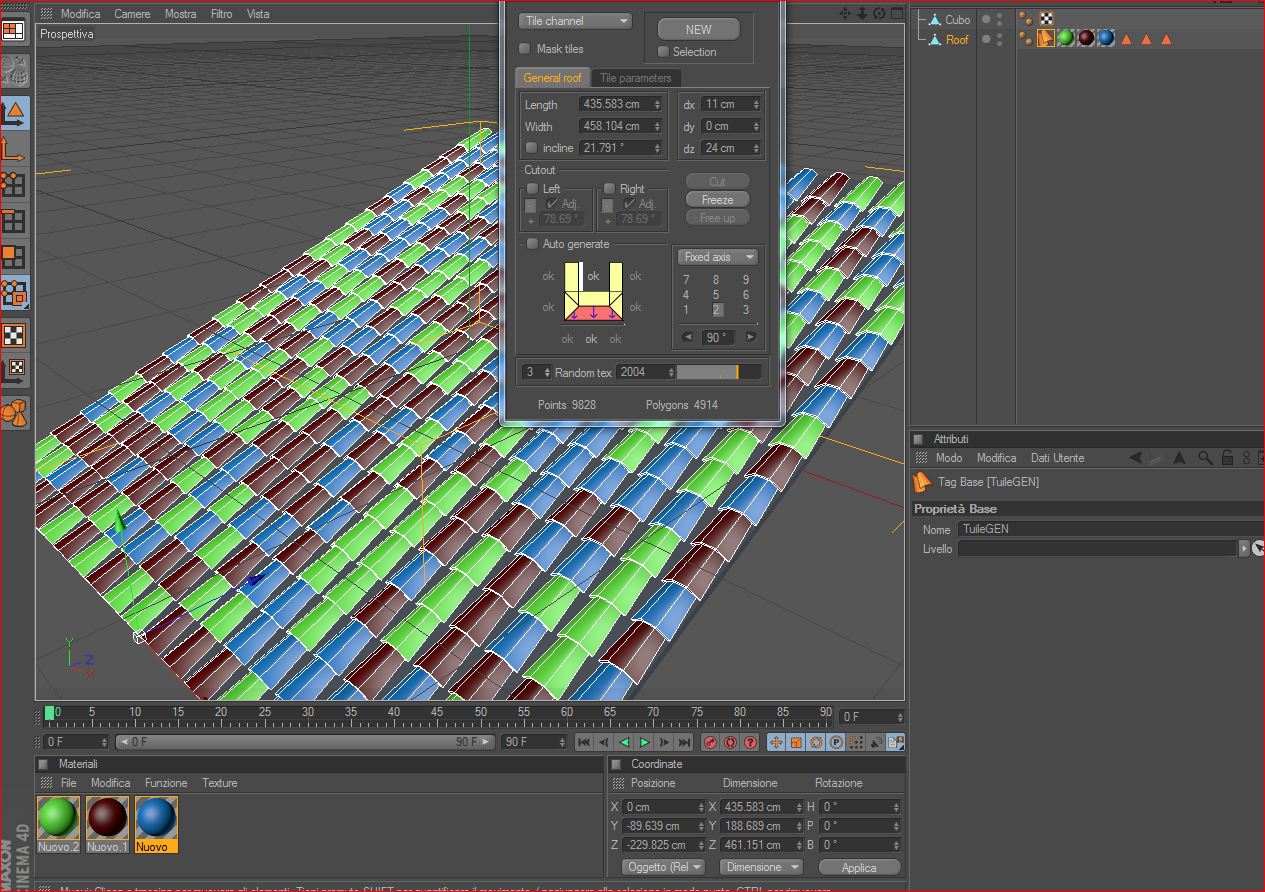Screen dimensions: 1265x892
Task: Go to the start of the animation
Action: click(x=584, y=742)
